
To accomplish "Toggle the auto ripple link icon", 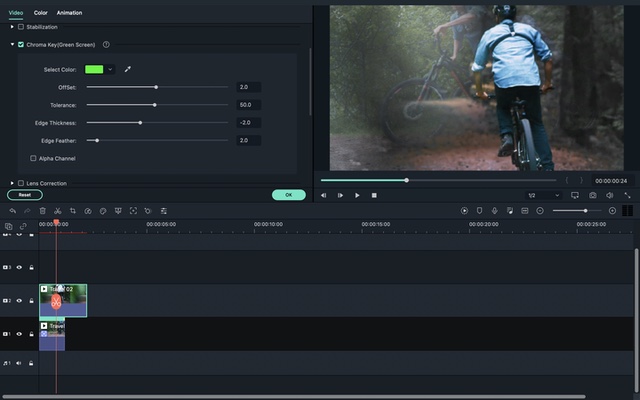I will coord(23,226).
